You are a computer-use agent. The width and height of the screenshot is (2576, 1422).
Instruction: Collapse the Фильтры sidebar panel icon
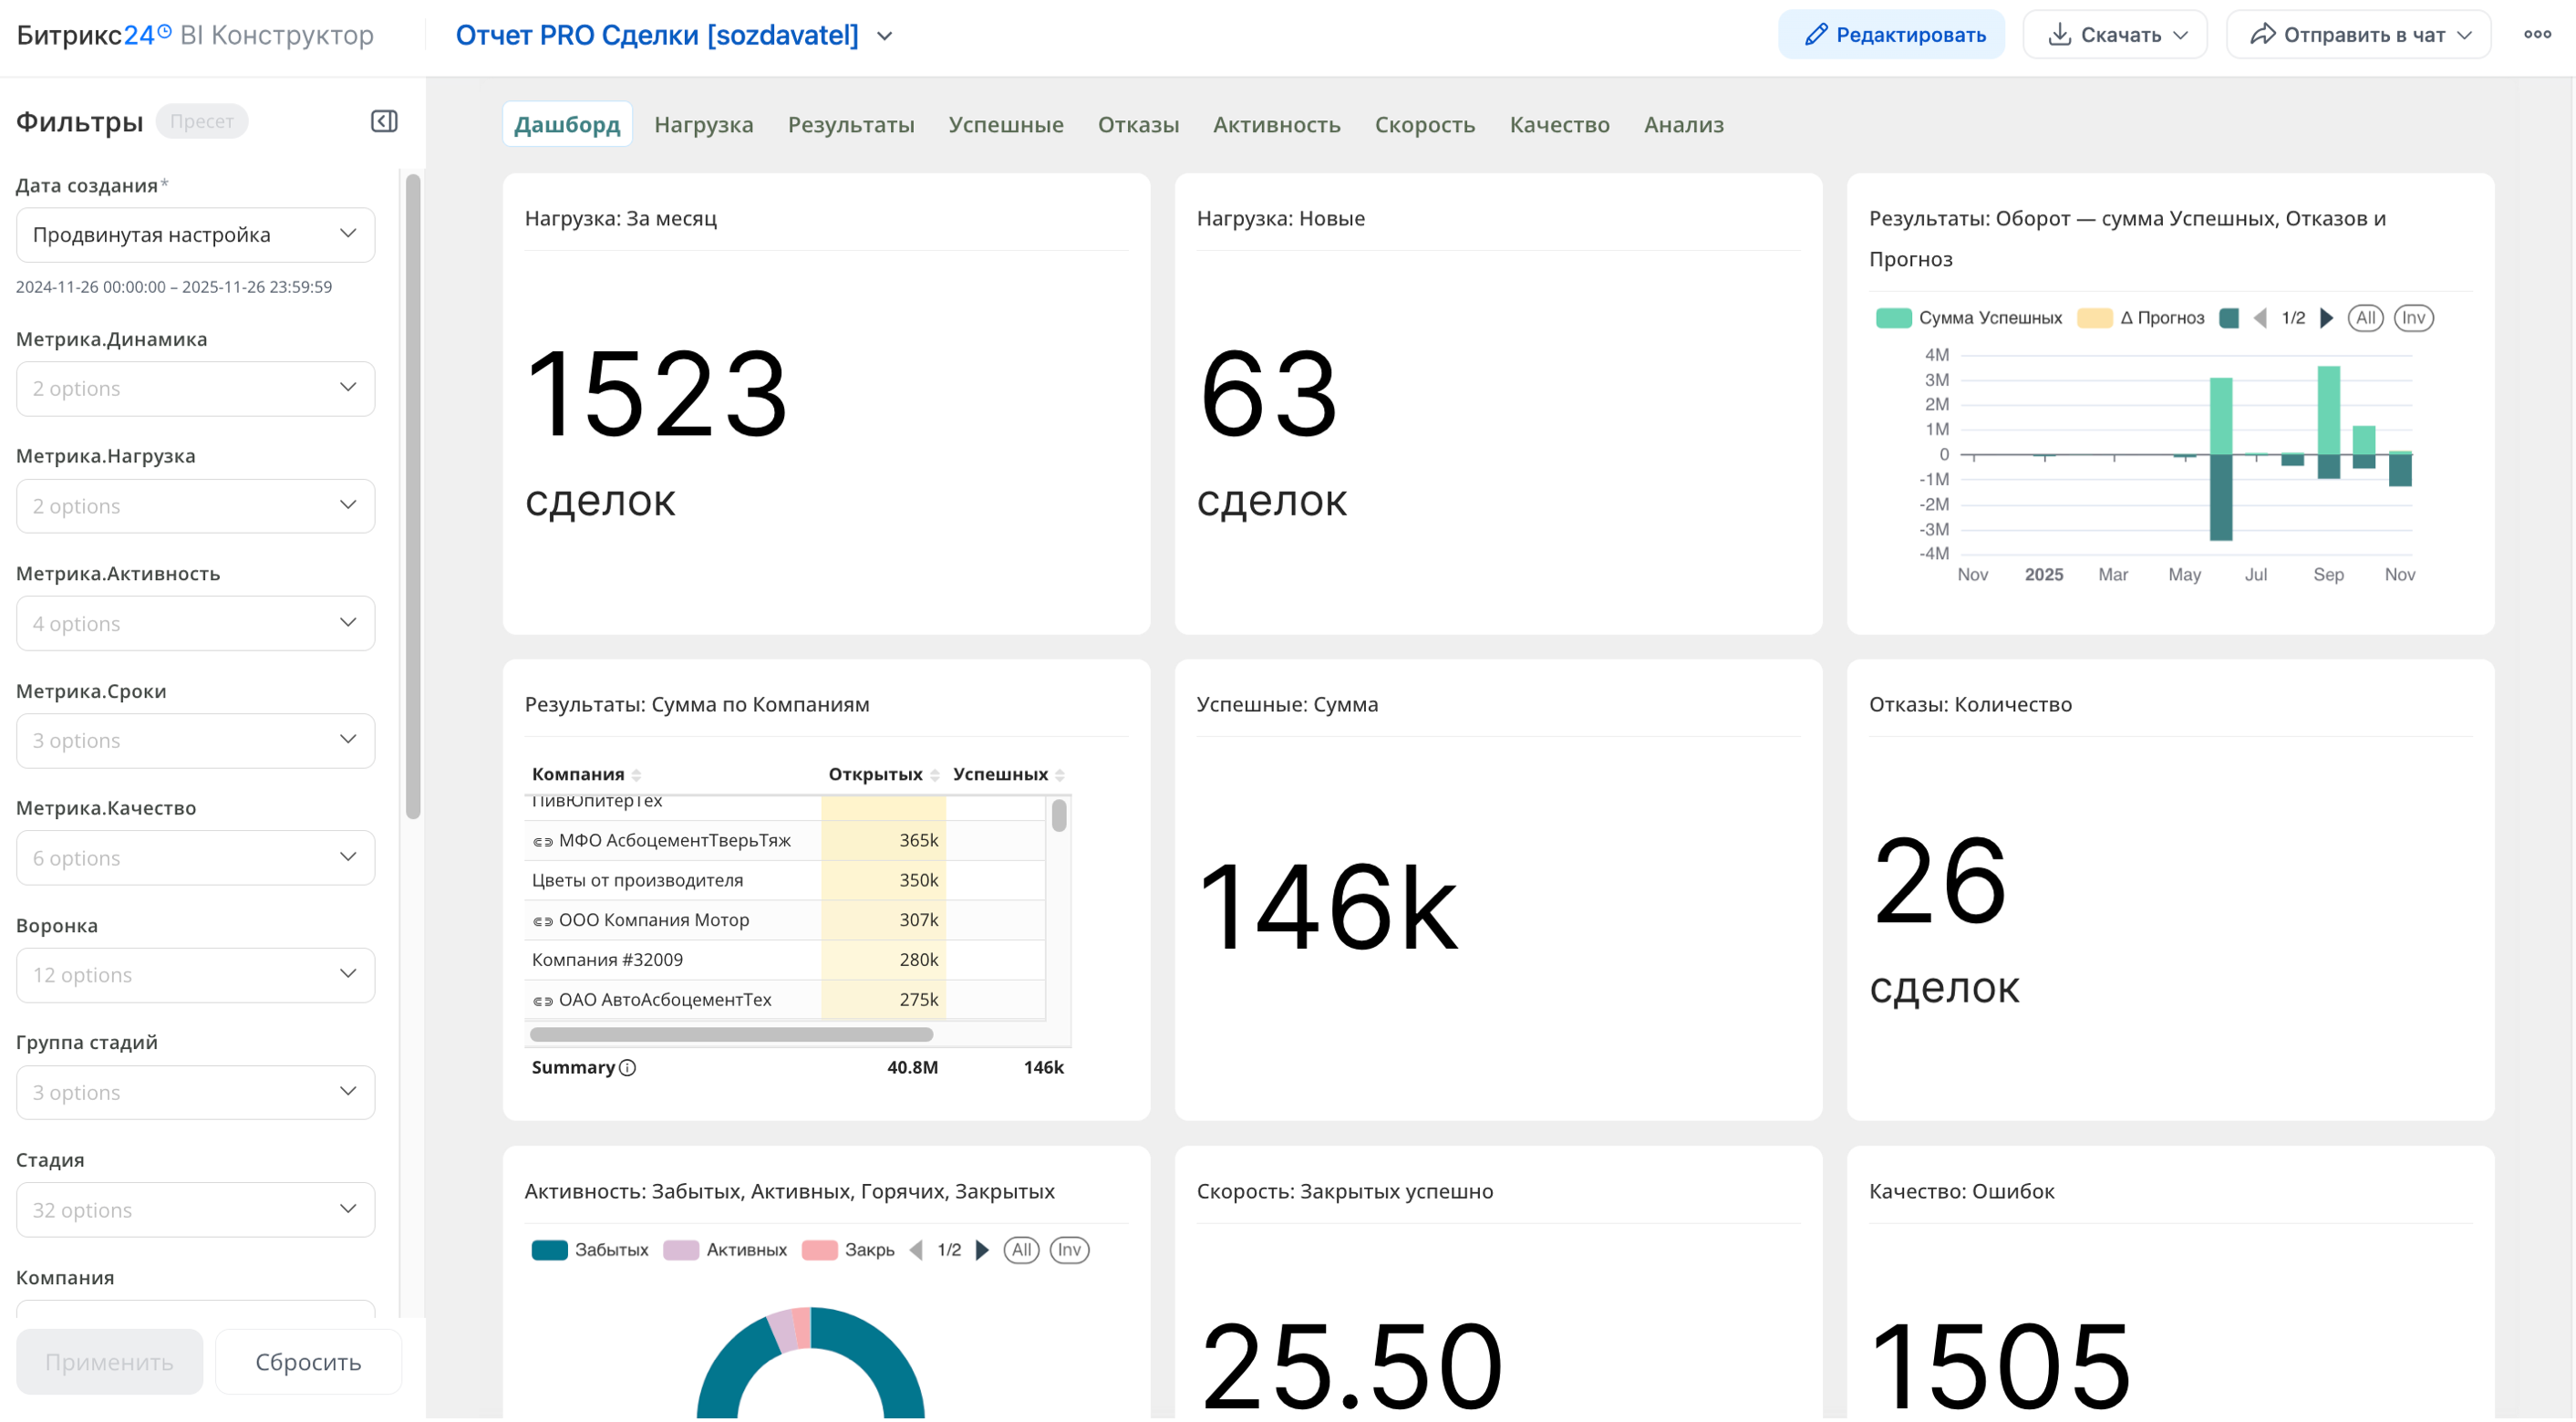pyautogui.click(x=384, y=121)
